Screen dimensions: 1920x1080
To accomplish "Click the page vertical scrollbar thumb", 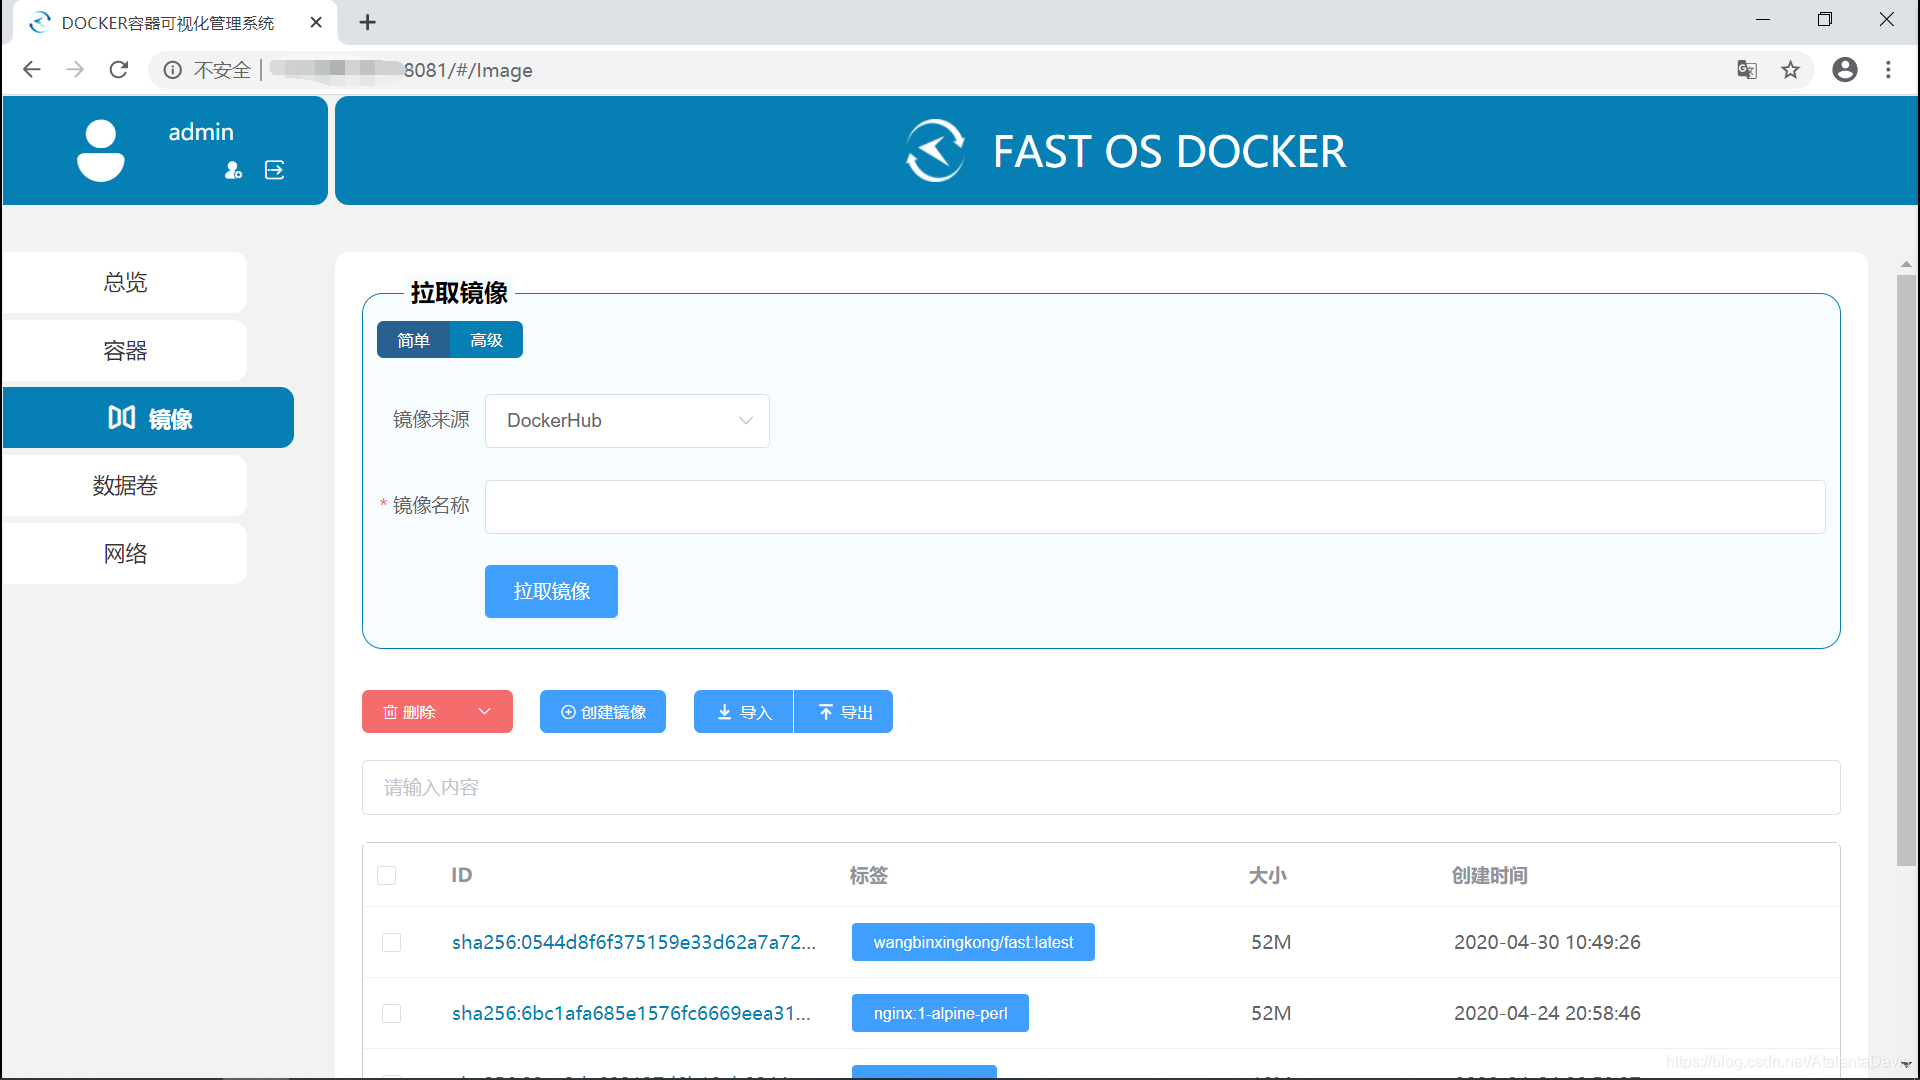I will click(x=1906, y=570).
